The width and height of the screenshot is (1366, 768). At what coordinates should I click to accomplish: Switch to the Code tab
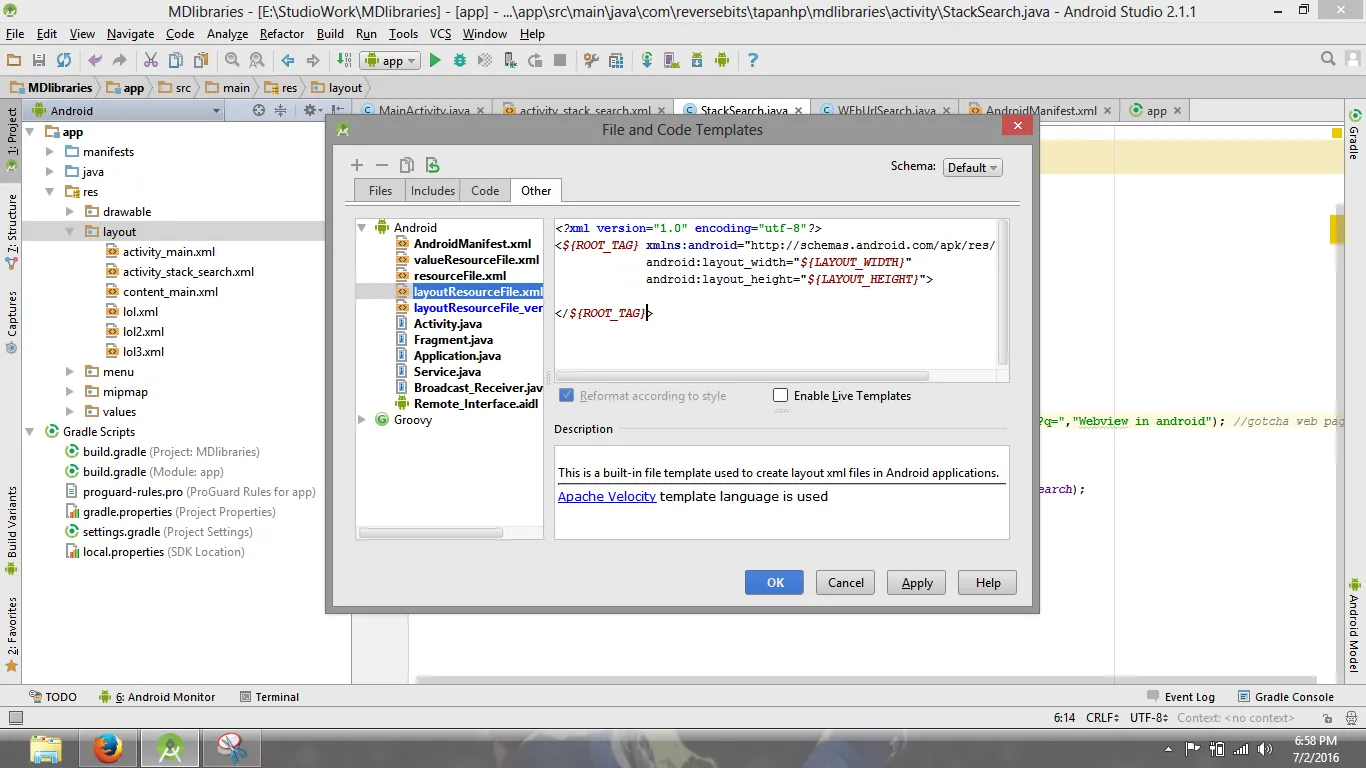[x=485, y=190]
